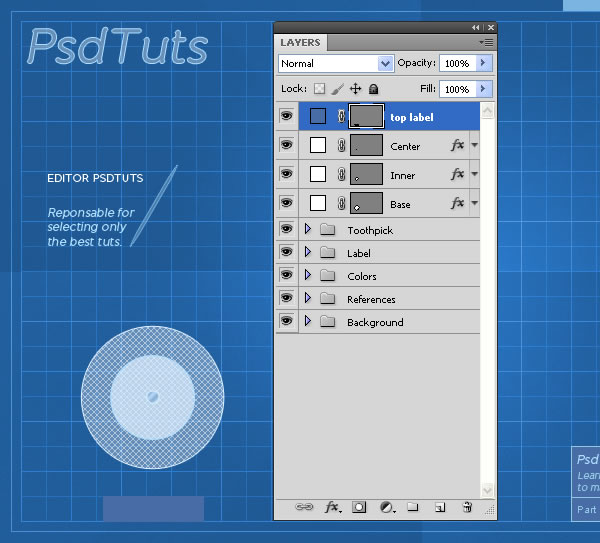Open the Opacity slider arrow

484,63
